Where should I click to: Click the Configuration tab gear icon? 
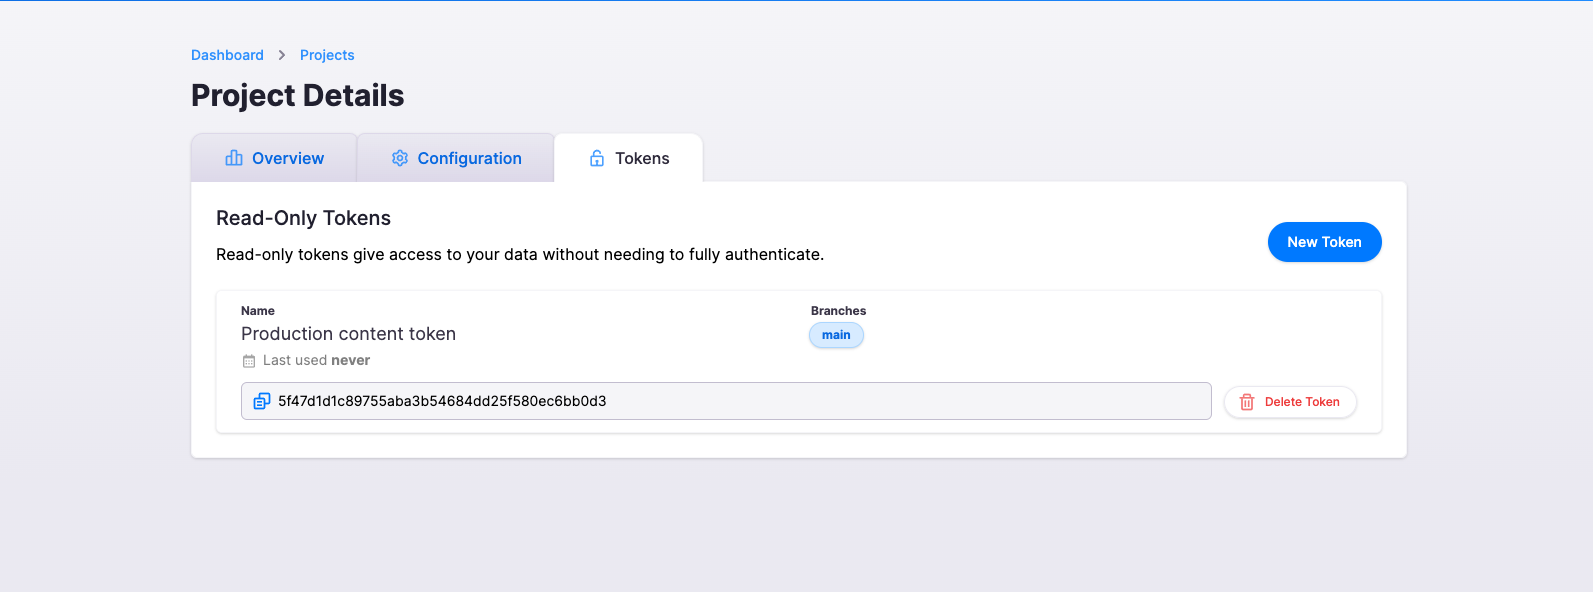[400, 158]
